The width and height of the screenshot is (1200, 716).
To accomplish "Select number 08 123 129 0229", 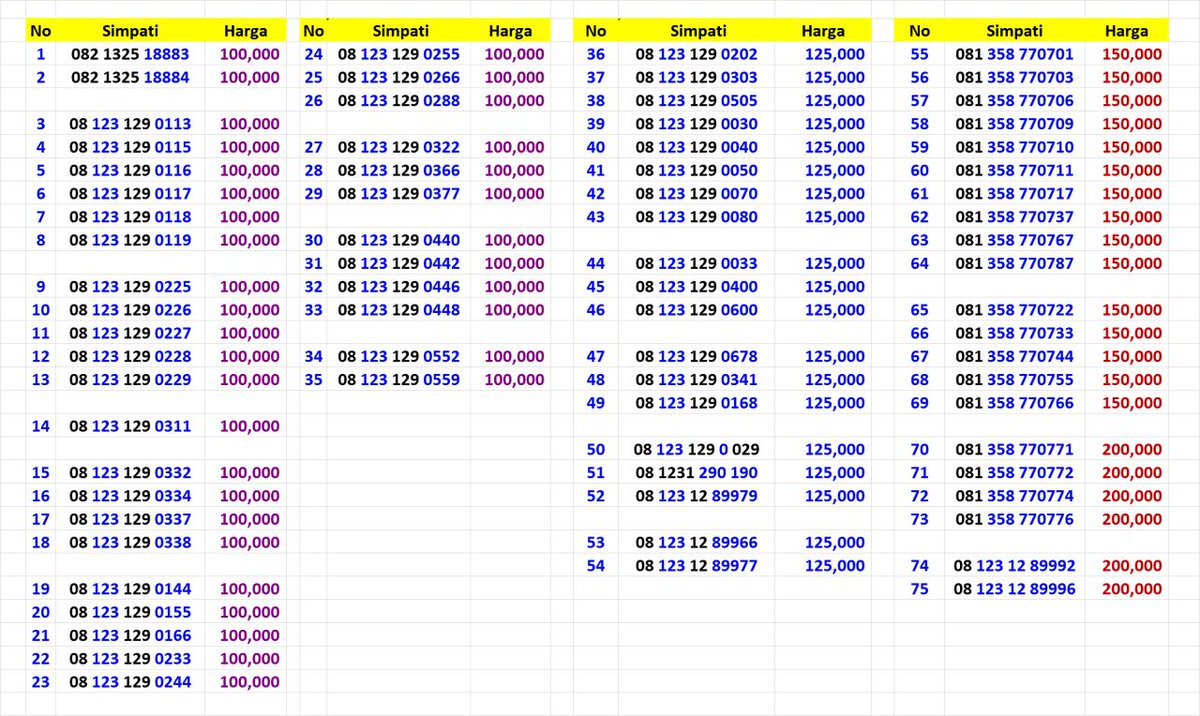I will (130, 380).
